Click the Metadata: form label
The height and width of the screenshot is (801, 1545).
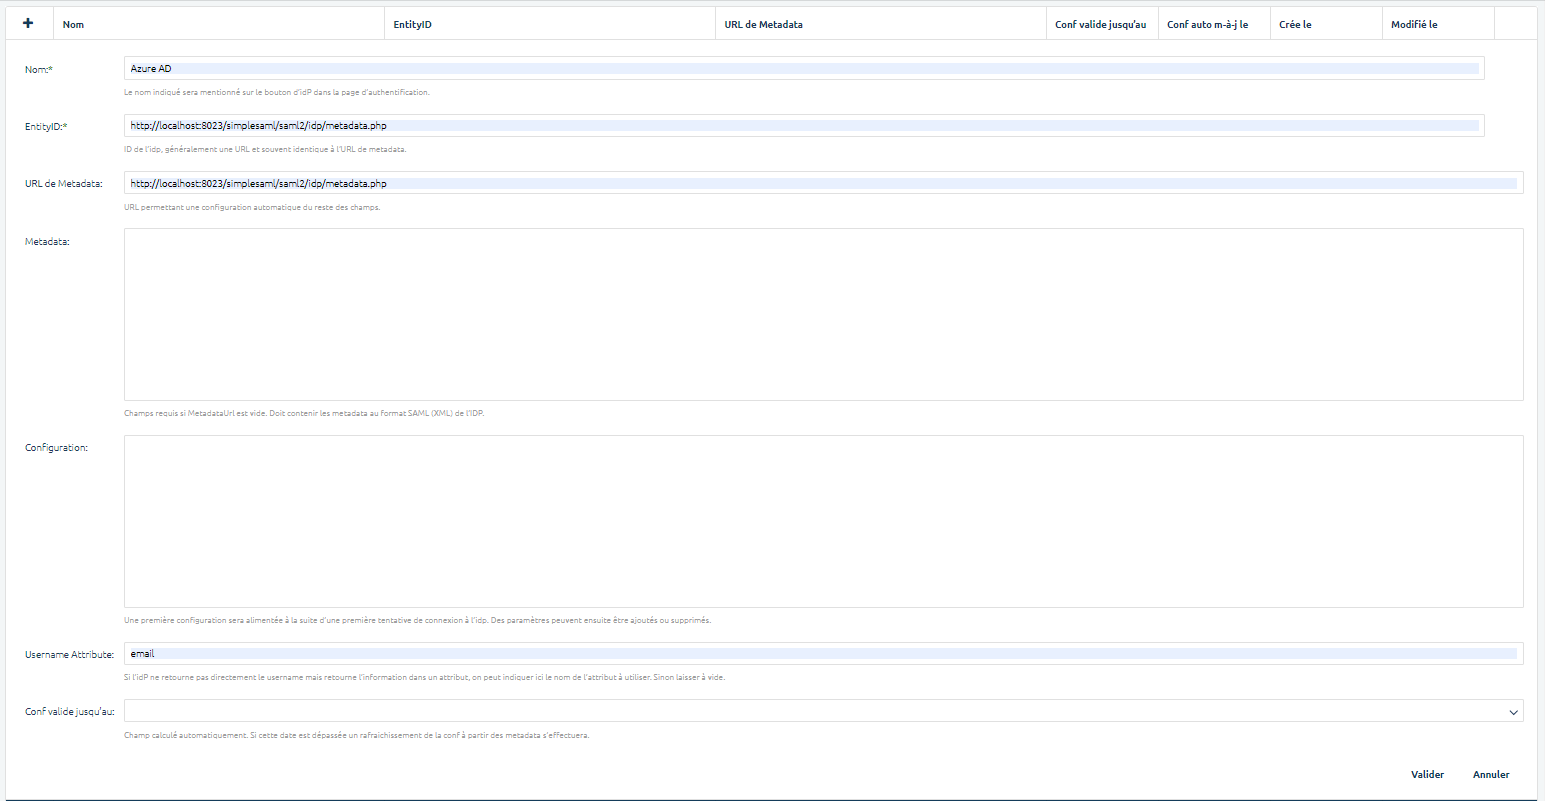pos(47,241)
